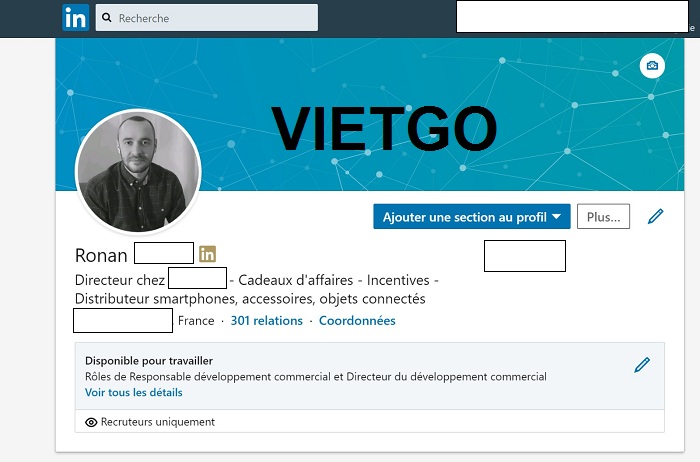Open the '301 relations' link
This screenshot has height=462, width=700.
coord(266,321)
